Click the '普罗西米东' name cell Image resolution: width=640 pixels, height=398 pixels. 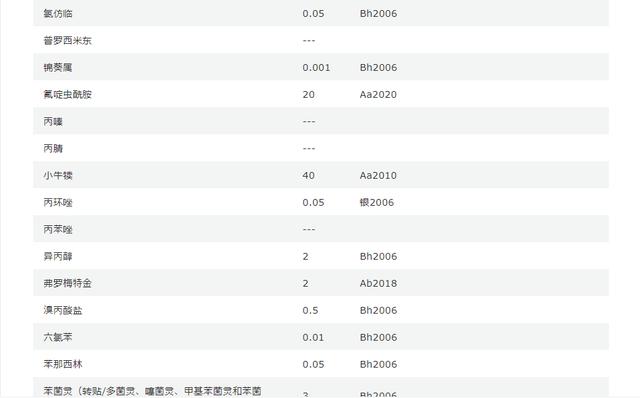click(67, 40)
